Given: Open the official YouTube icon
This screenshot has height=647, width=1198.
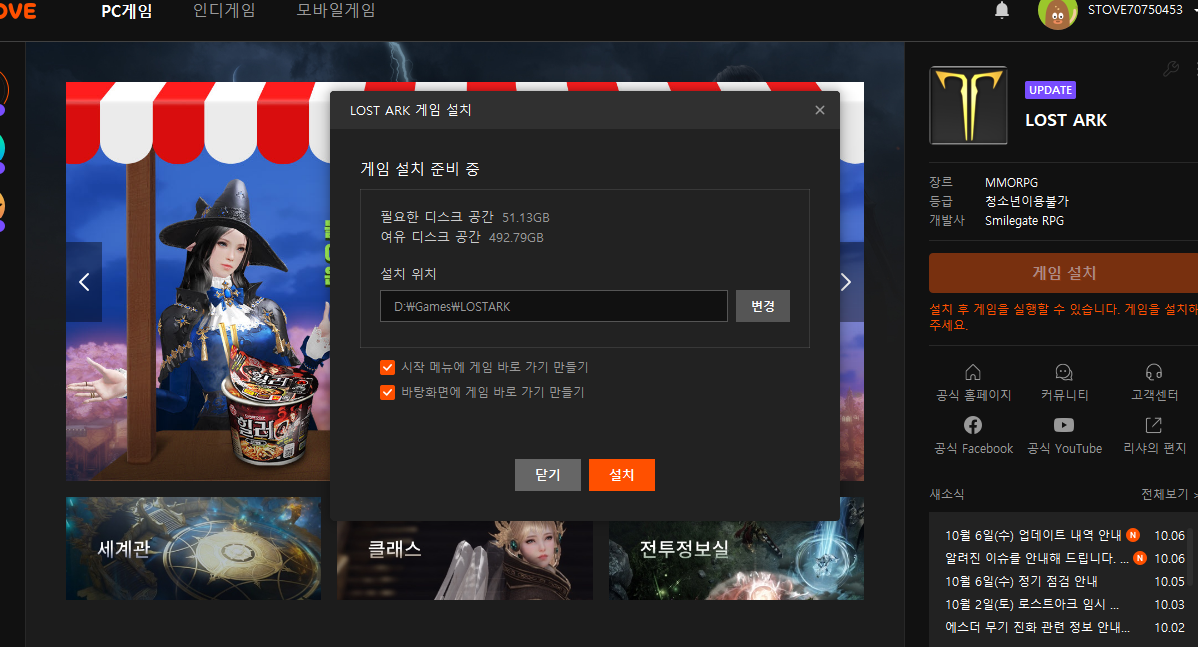Looking at the screenshot, I should coord(1064,425).
